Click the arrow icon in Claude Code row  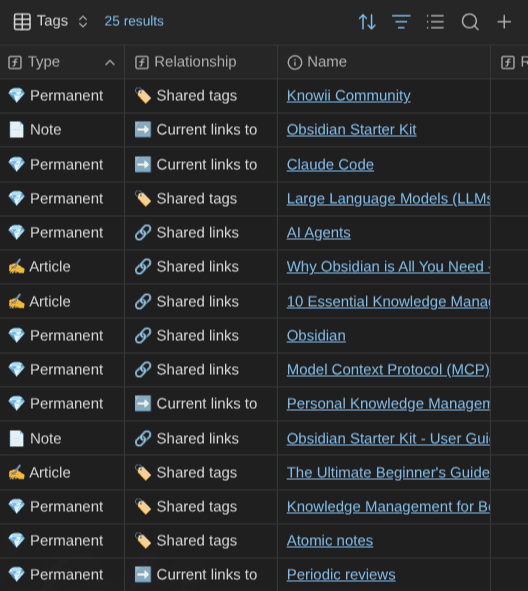click(143, 164)
